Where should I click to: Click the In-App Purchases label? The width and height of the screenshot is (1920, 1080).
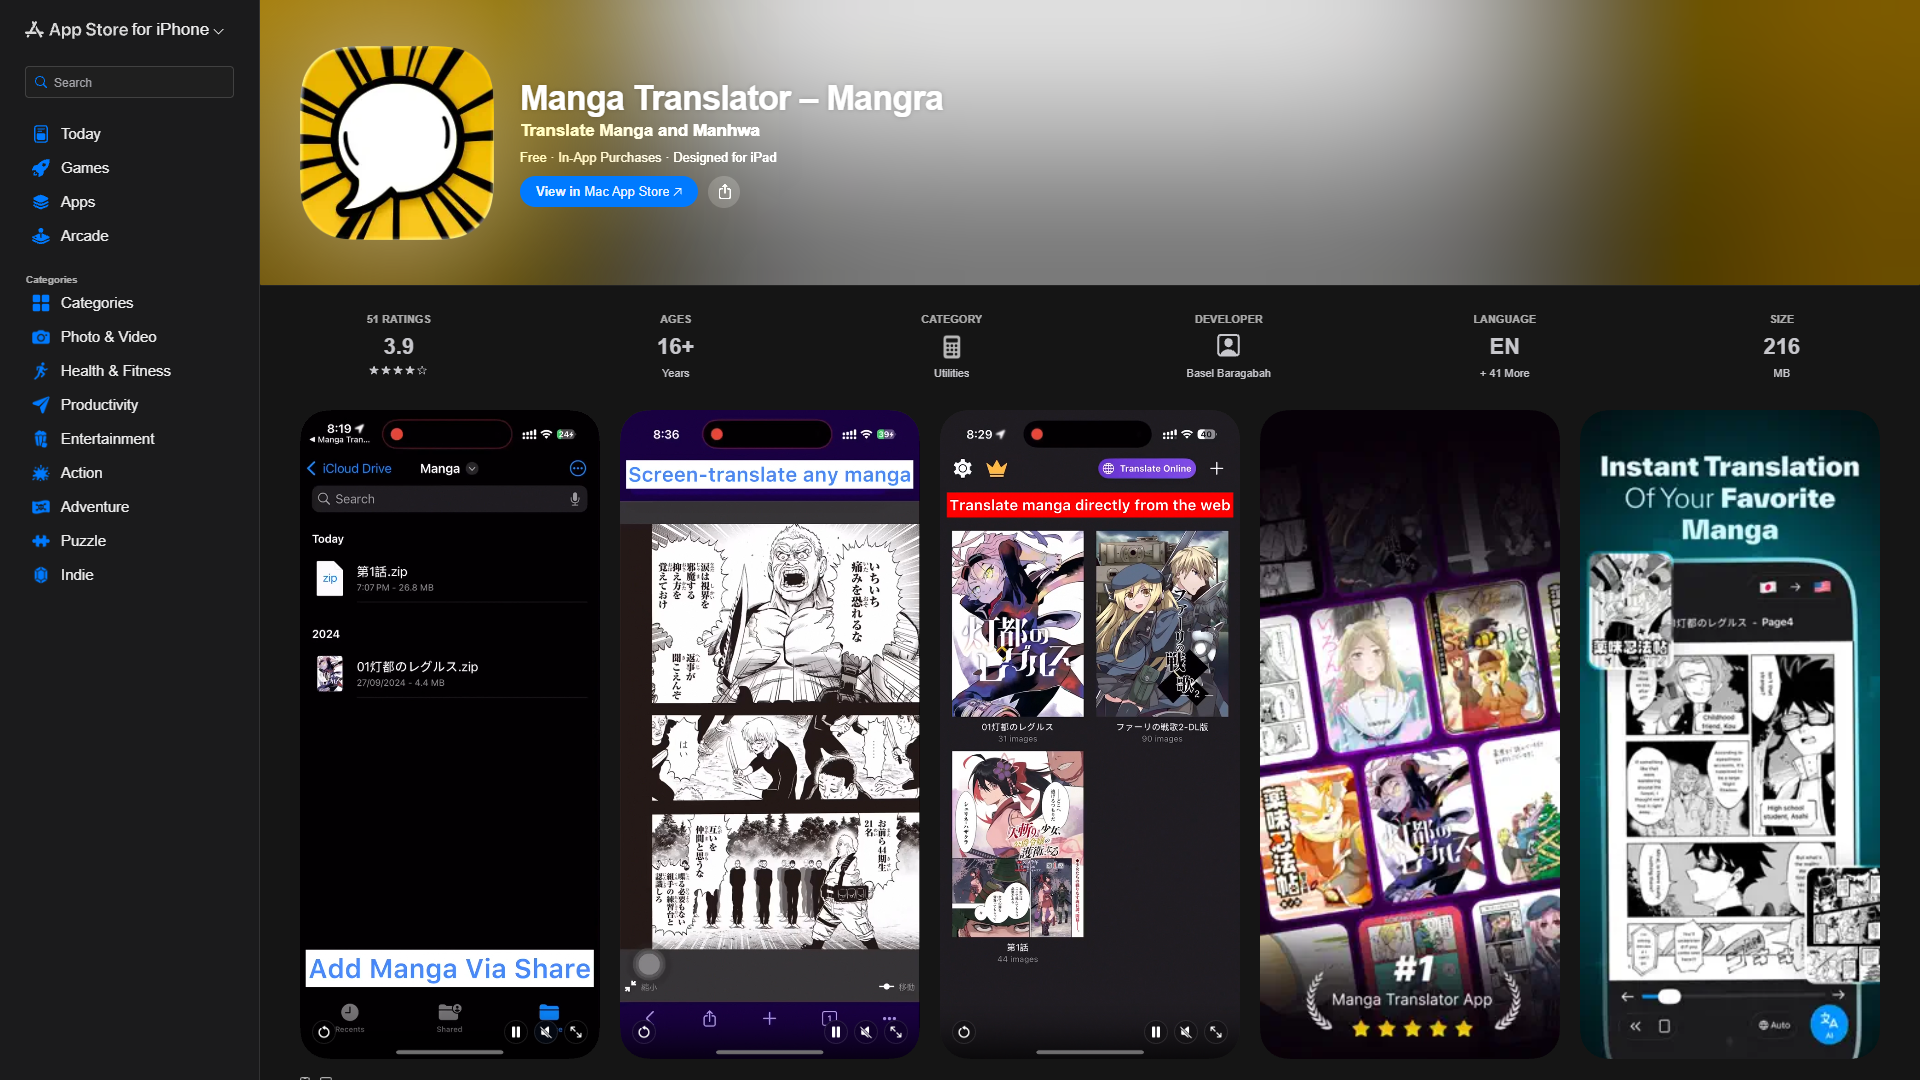(x=609, y=157)
